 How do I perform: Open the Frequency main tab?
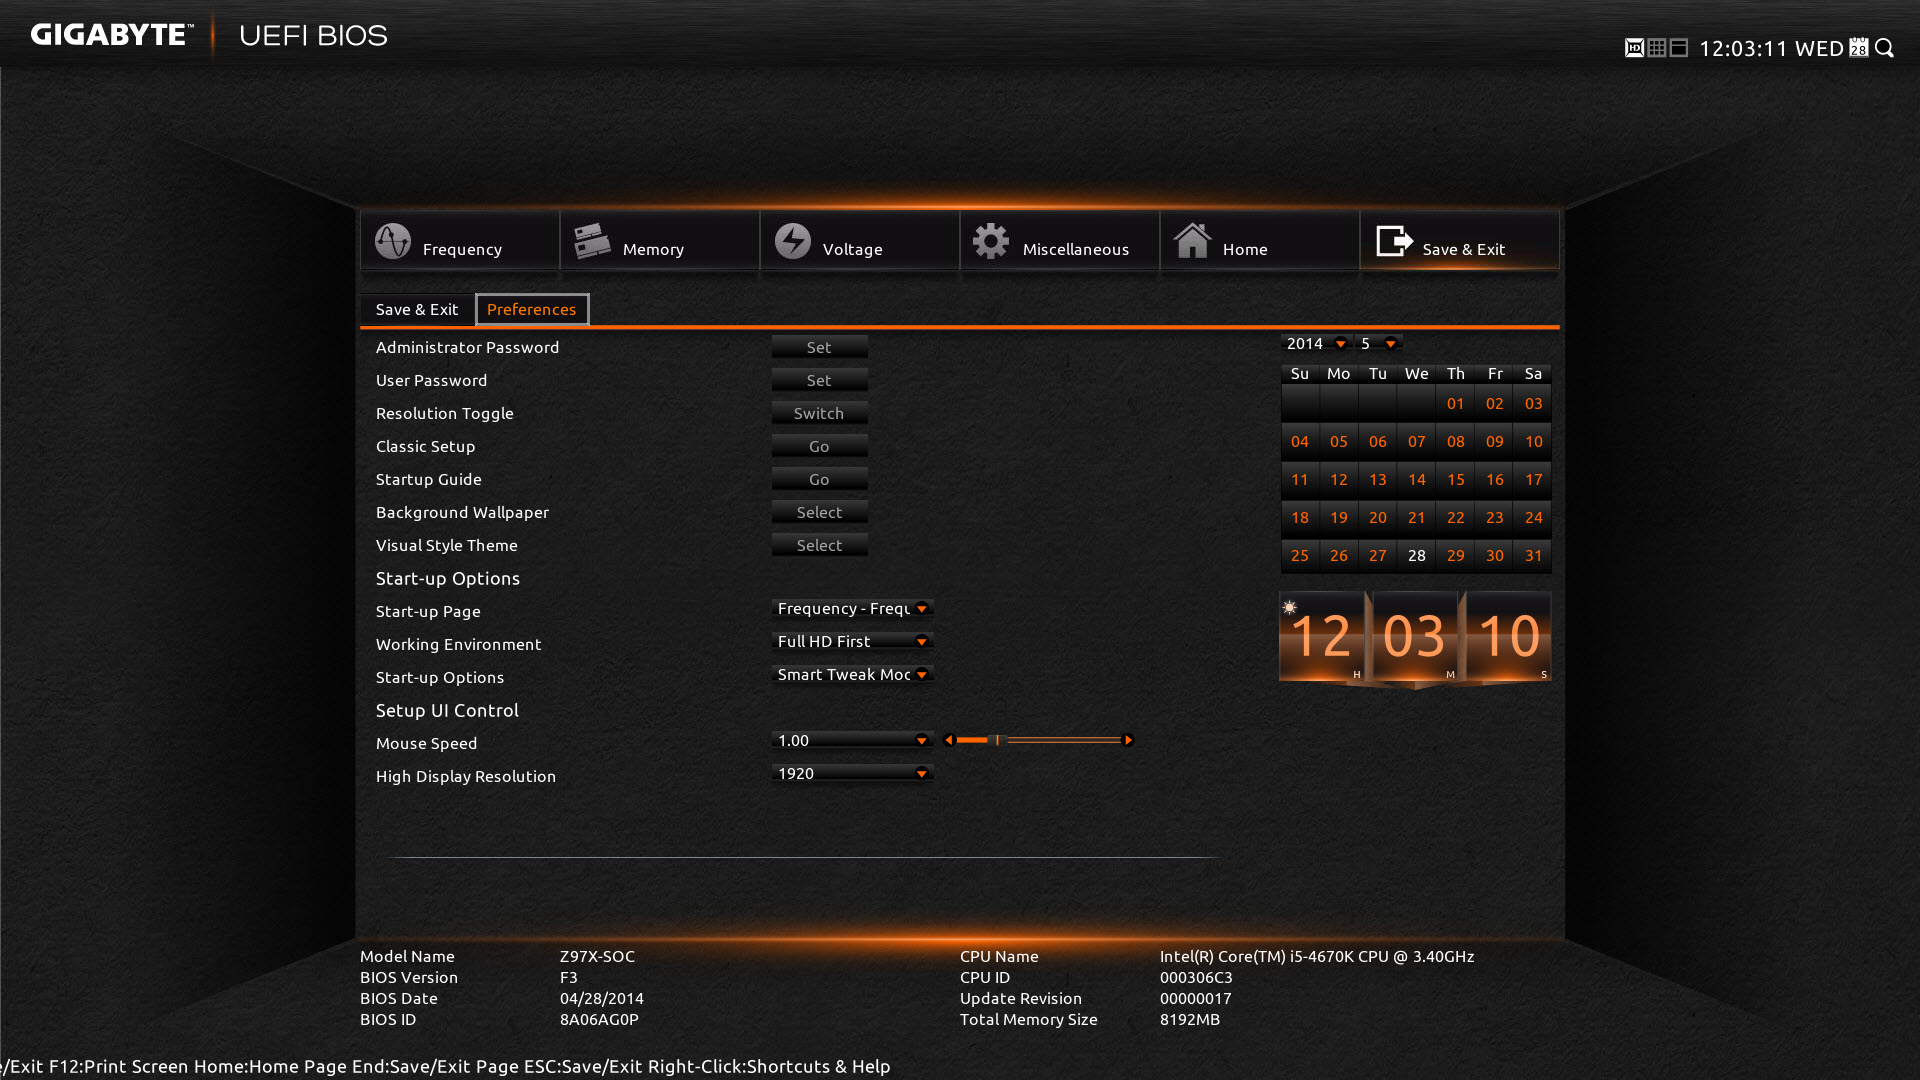pos(460,241)
